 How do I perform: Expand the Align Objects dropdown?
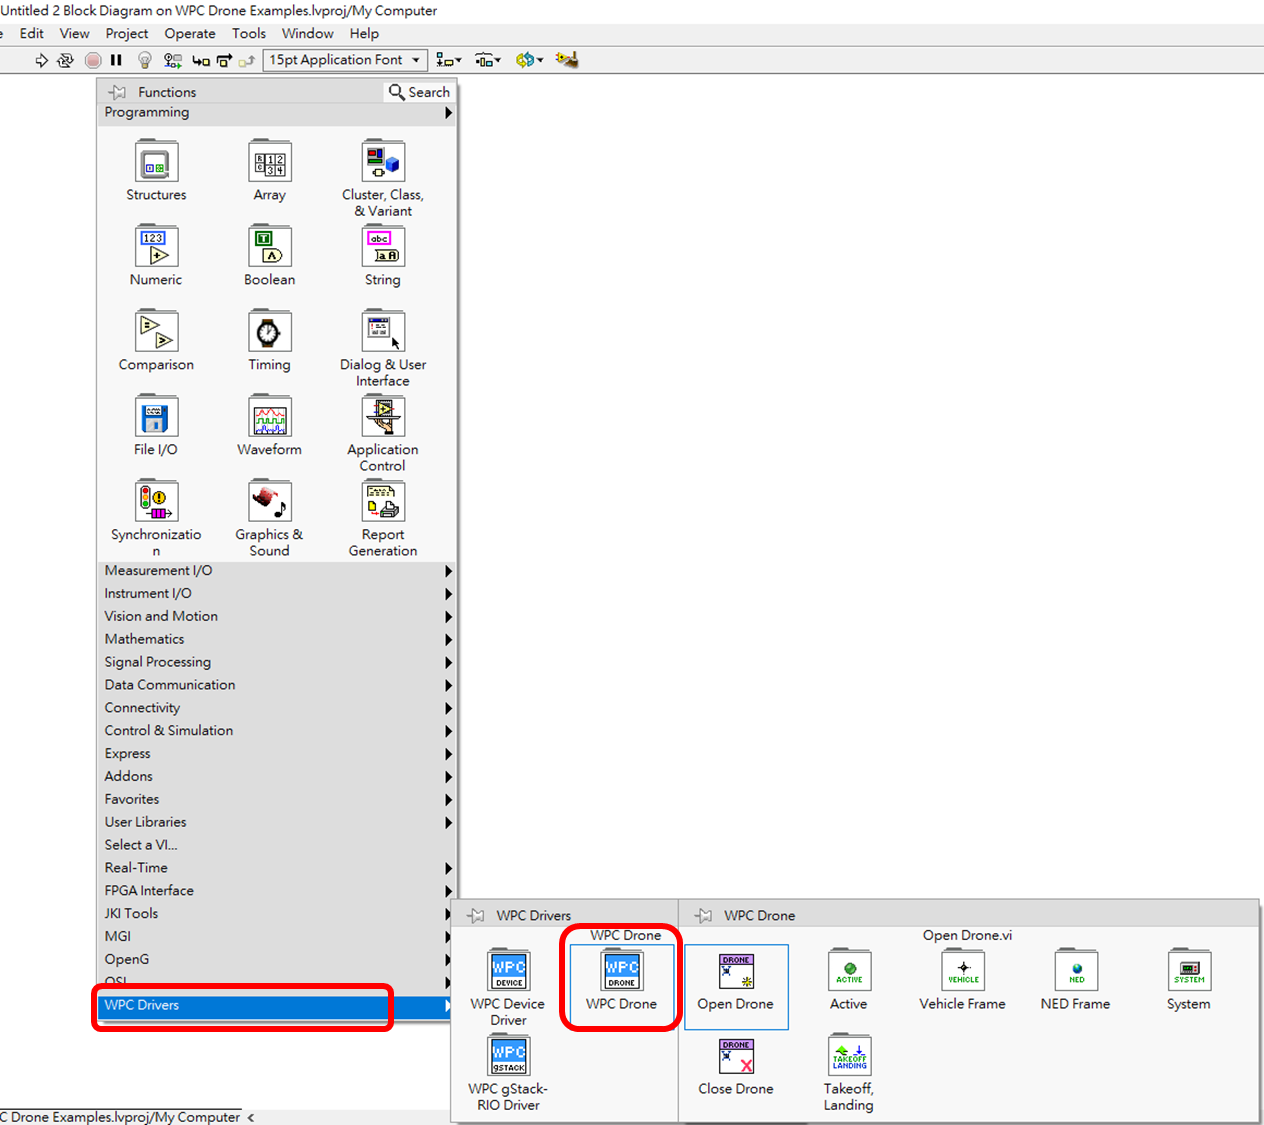[x=448, y=60]
